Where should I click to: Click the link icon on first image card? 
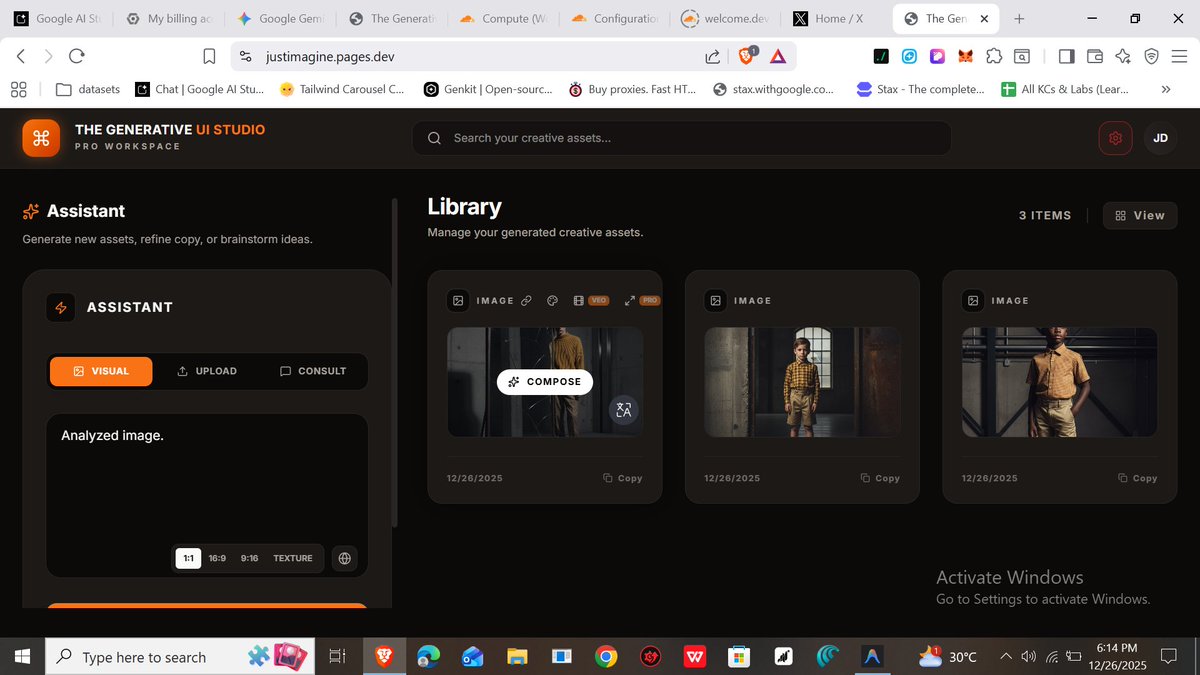click(x=526, y=300)
